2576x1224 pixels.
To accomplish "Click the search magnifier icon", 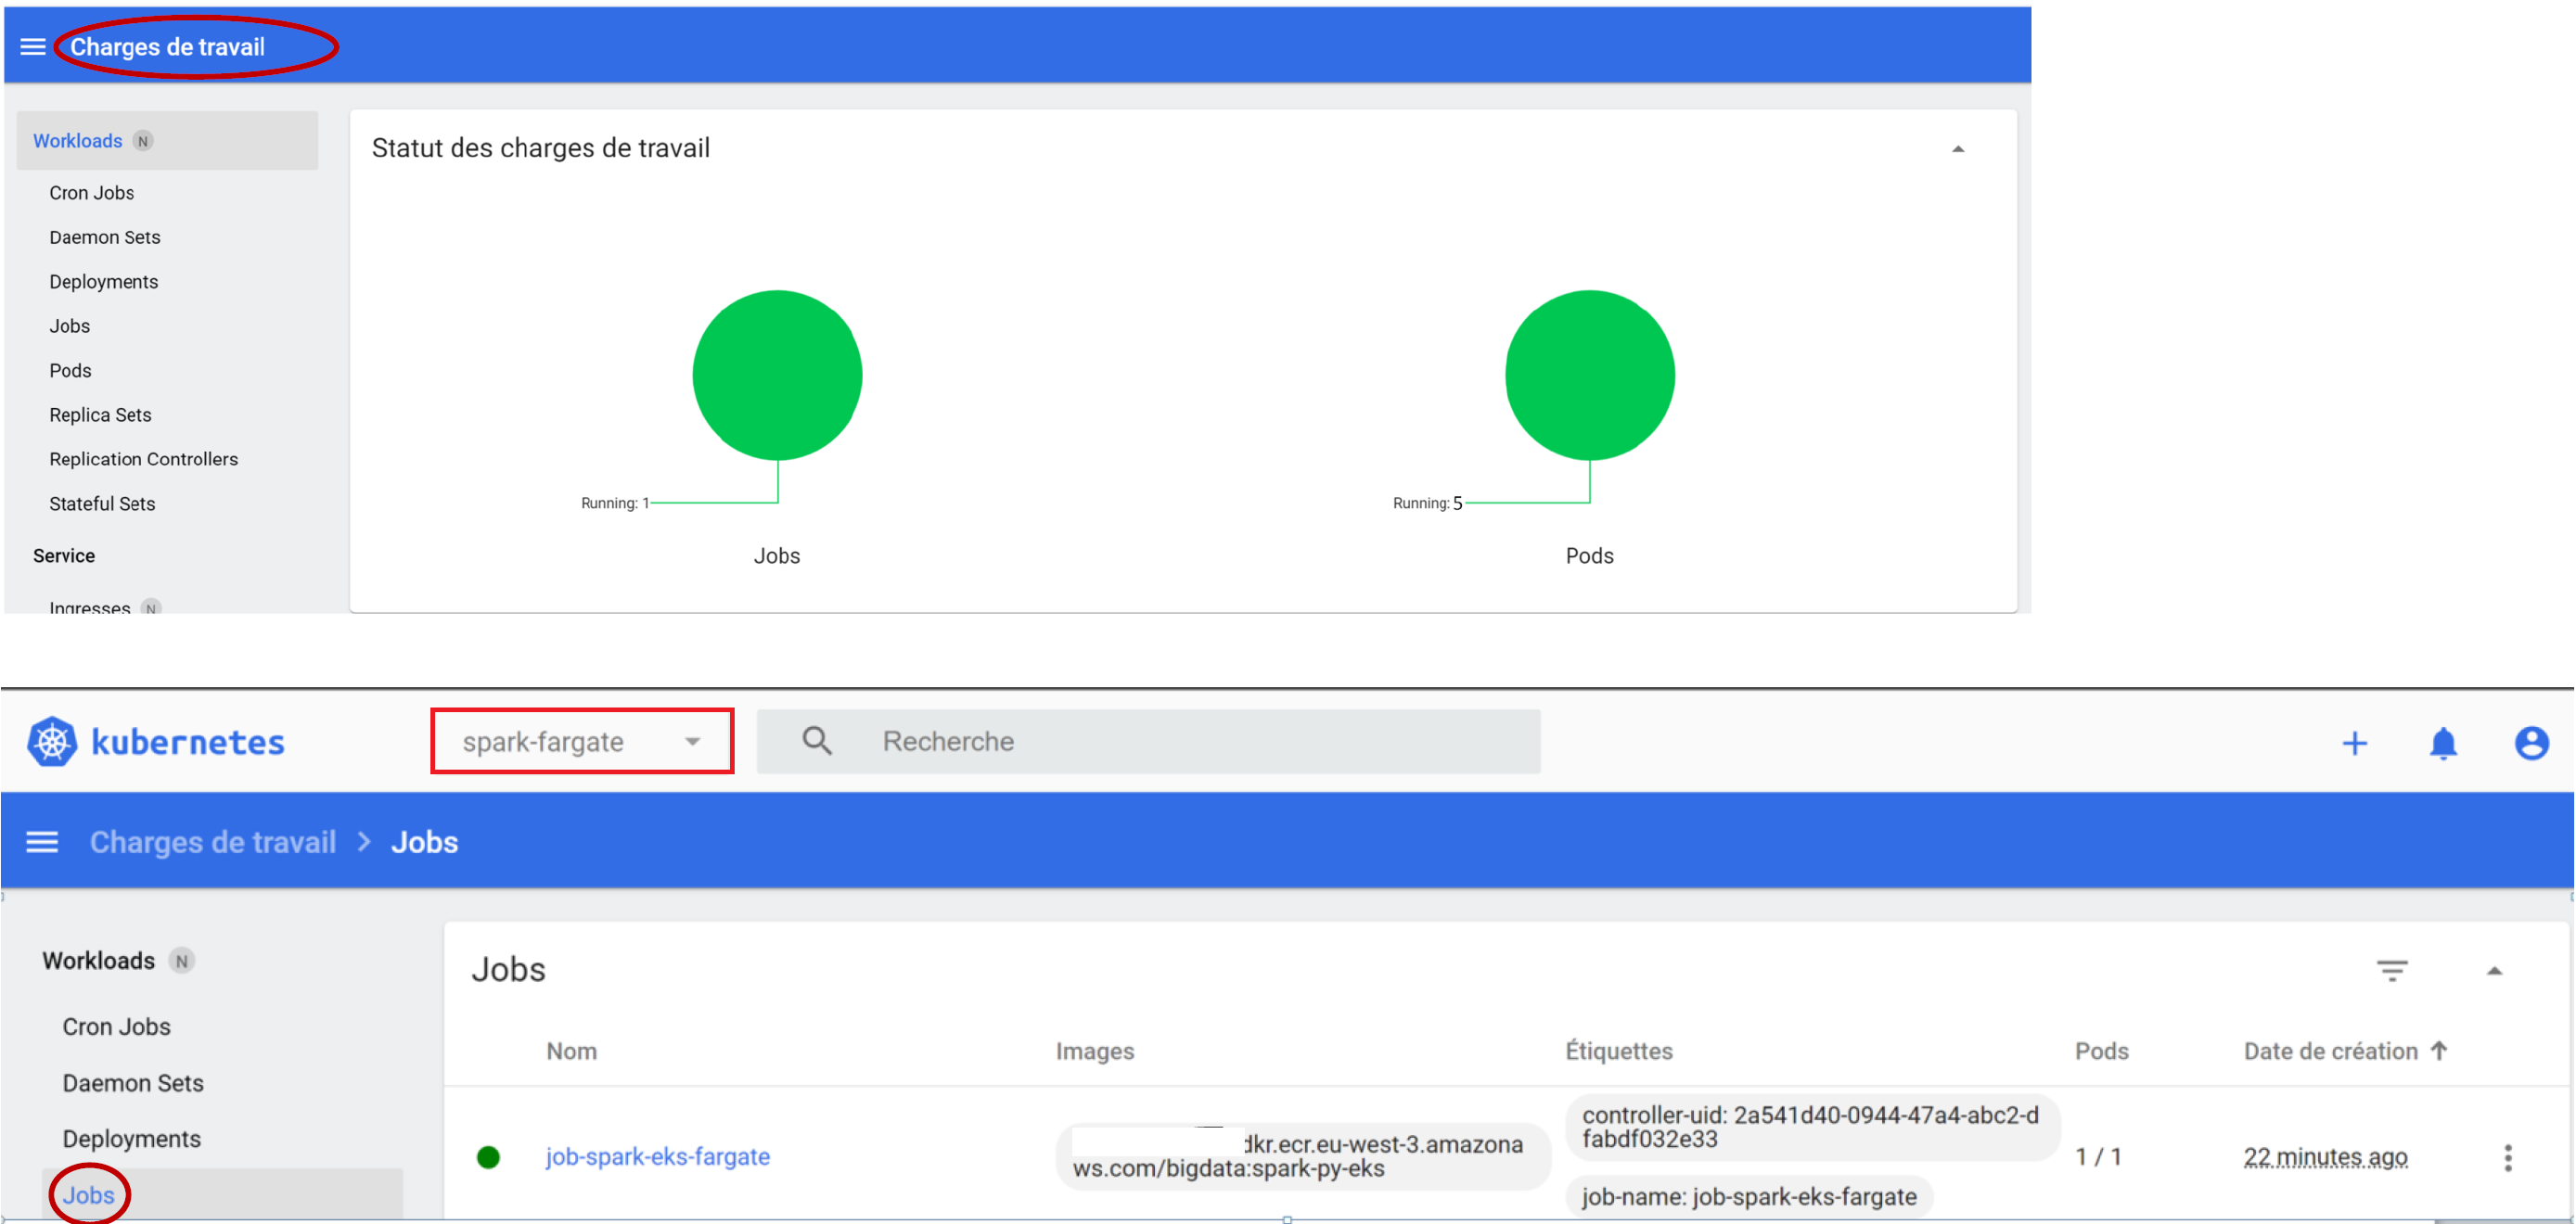I will click(x=816, y=740).
